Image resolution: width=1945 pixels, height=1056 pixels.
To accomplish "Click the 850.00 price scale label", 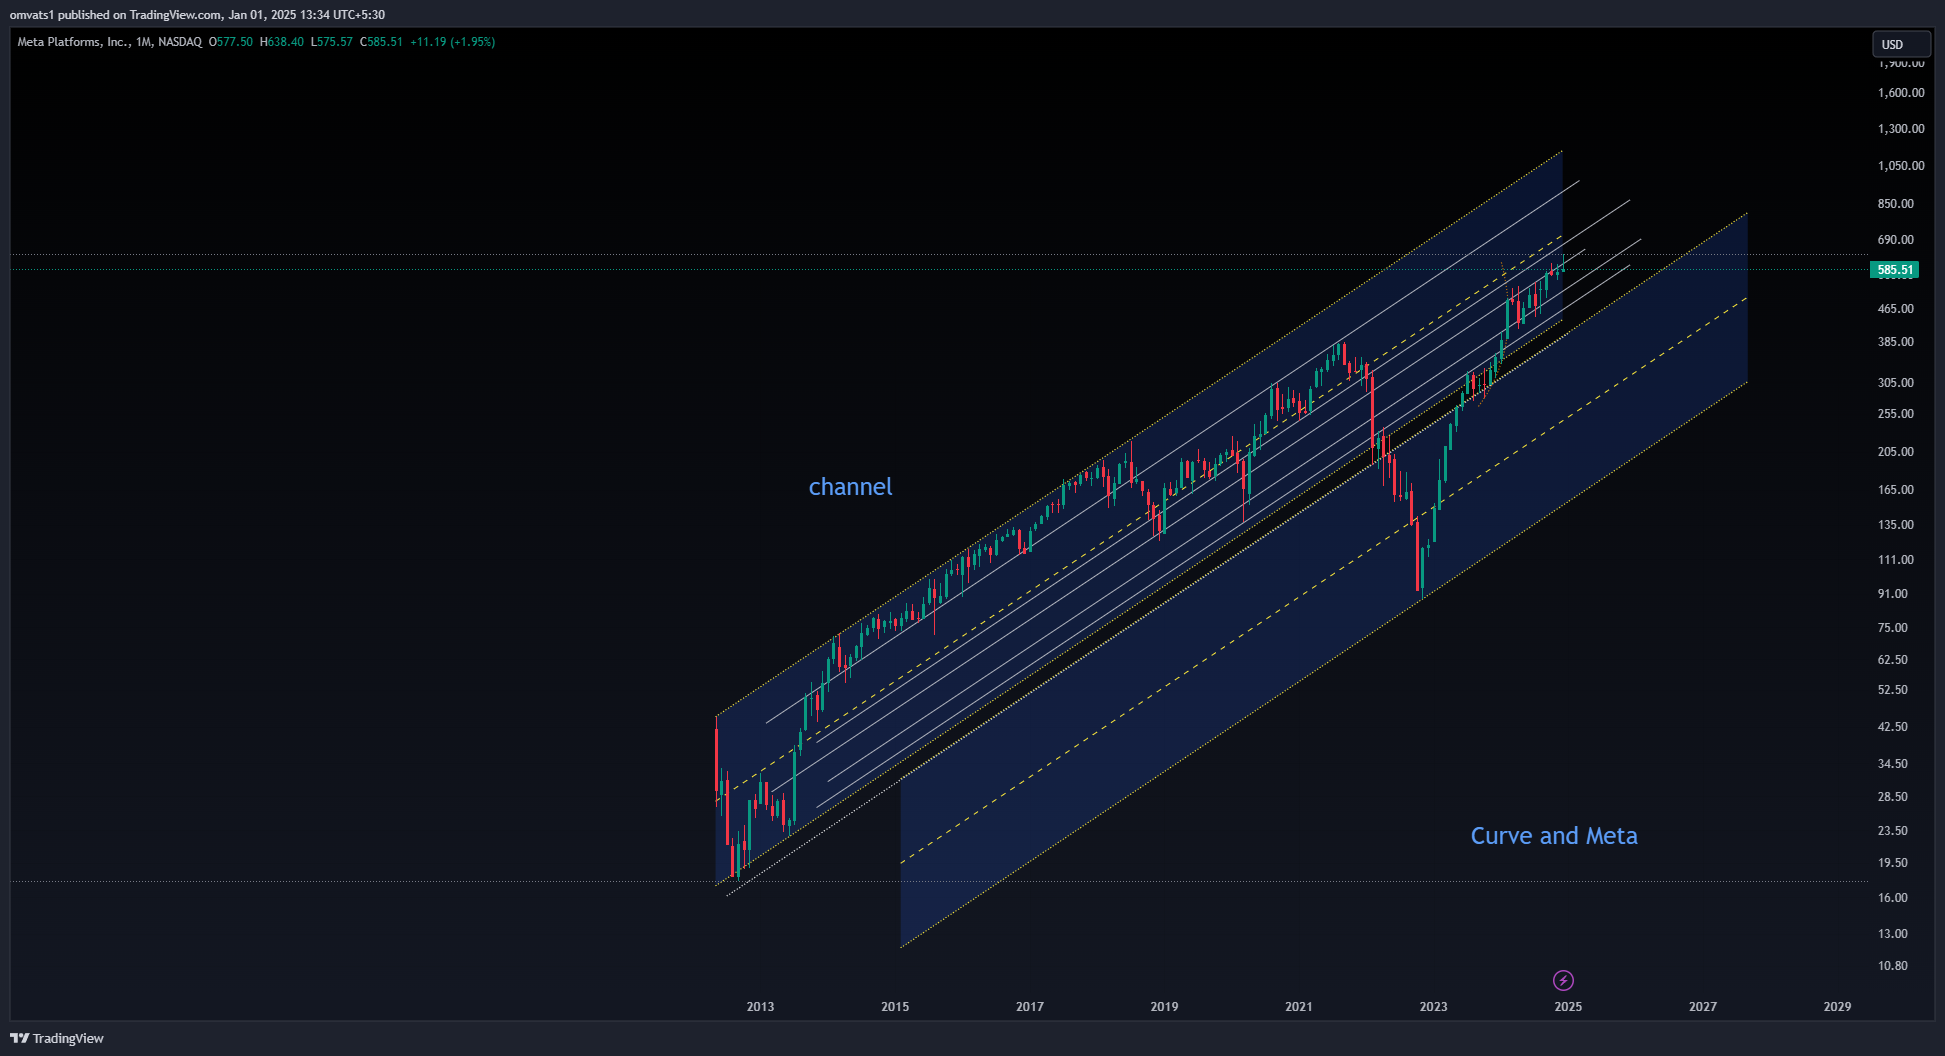I will click(1896, 204).
